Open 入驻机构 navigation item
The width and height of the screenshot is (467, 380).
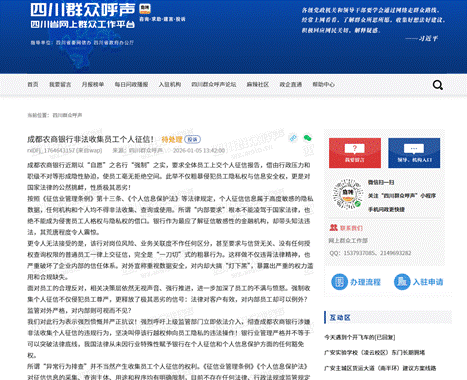point(170,84)
